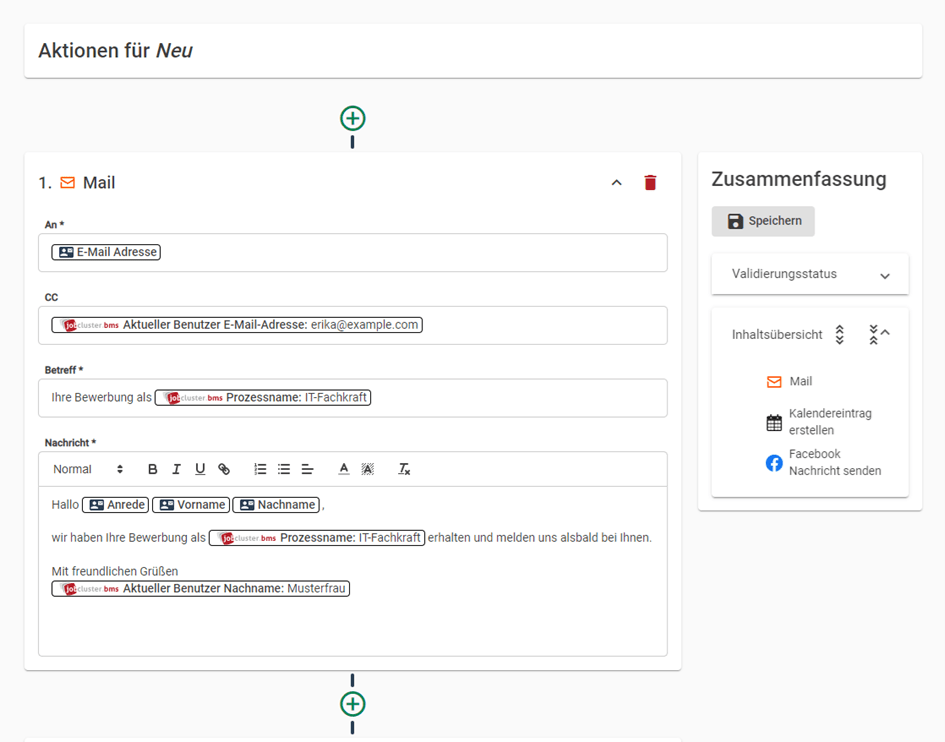Click the Facebook icon in overview

click(x=774, y=463)
